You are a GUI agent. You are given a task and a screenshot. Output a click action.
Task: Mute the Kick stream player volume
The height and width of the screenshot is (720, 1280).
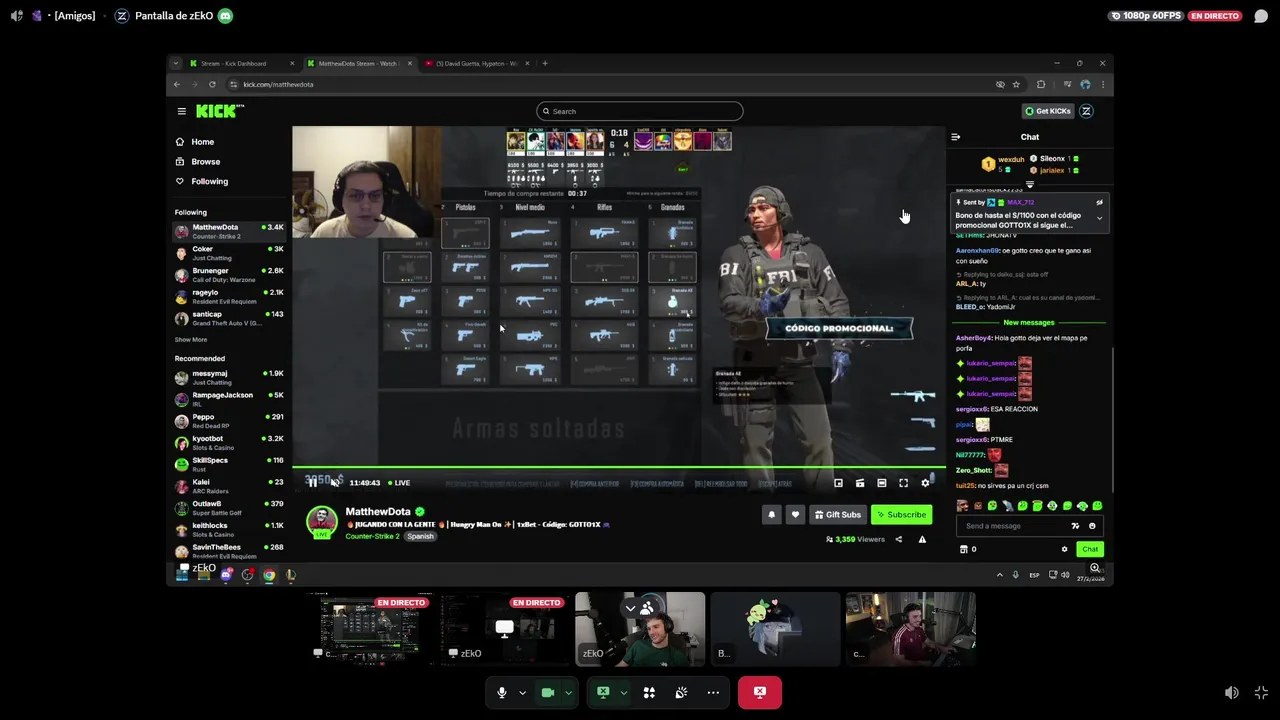coord(336,483)
